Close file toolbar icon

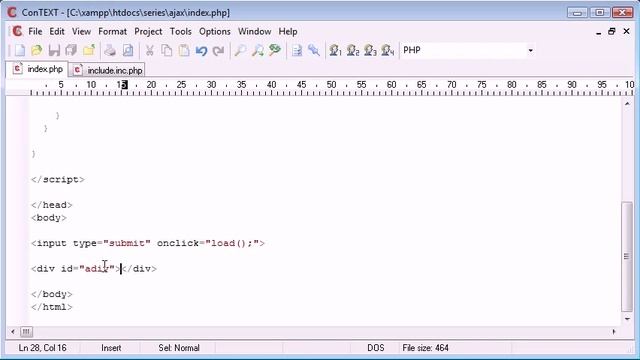(89, 50)
